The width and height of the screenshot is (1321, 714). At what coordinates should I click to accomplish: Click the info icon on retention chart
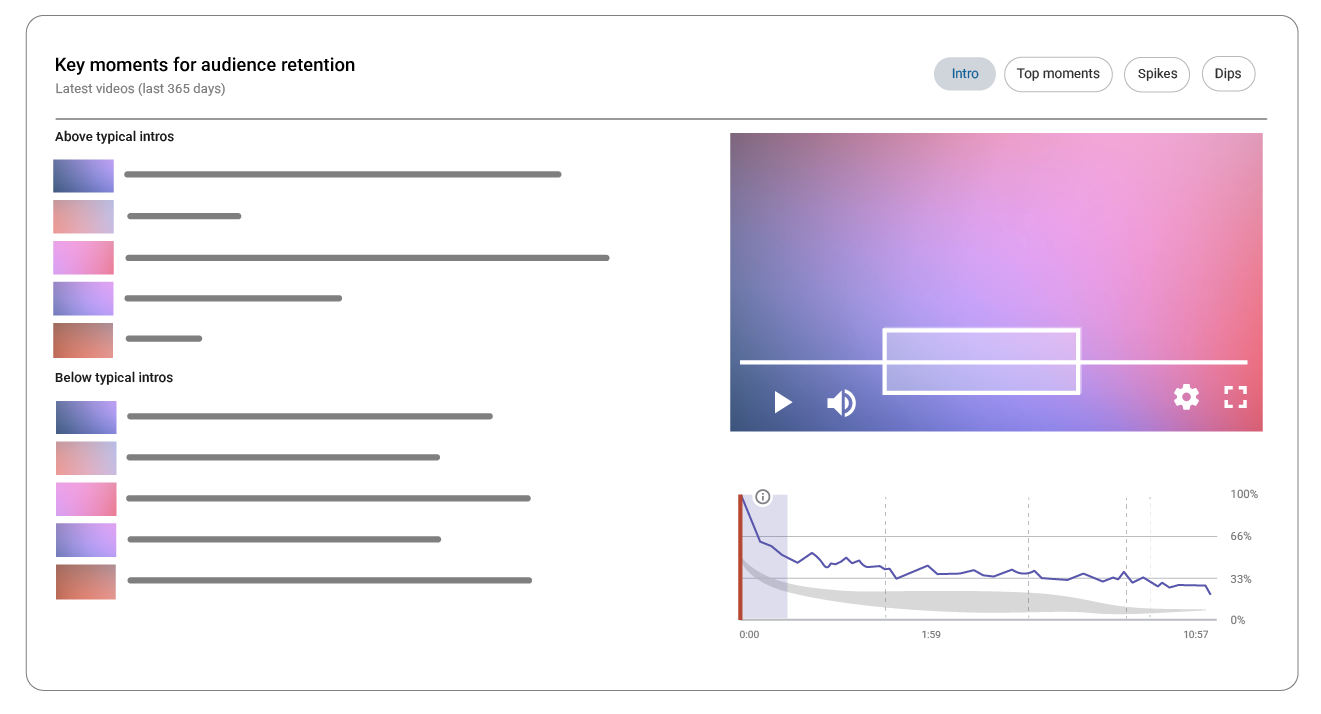point(763,496)
